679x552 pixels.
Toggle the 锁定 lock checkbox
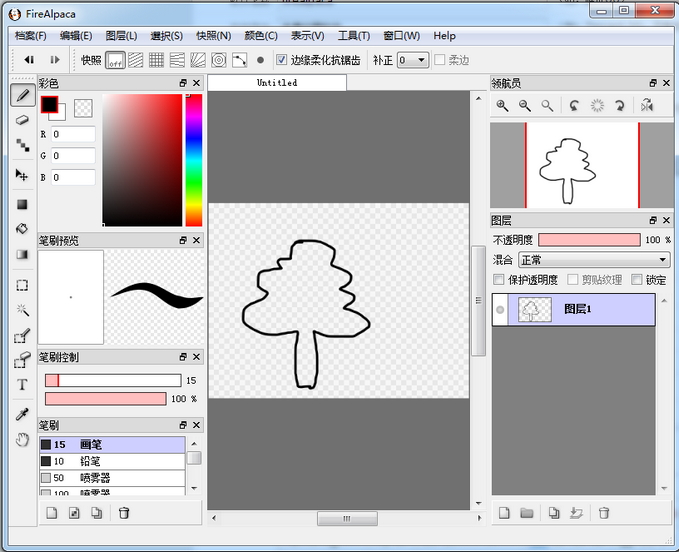click(x=637, y=280)
